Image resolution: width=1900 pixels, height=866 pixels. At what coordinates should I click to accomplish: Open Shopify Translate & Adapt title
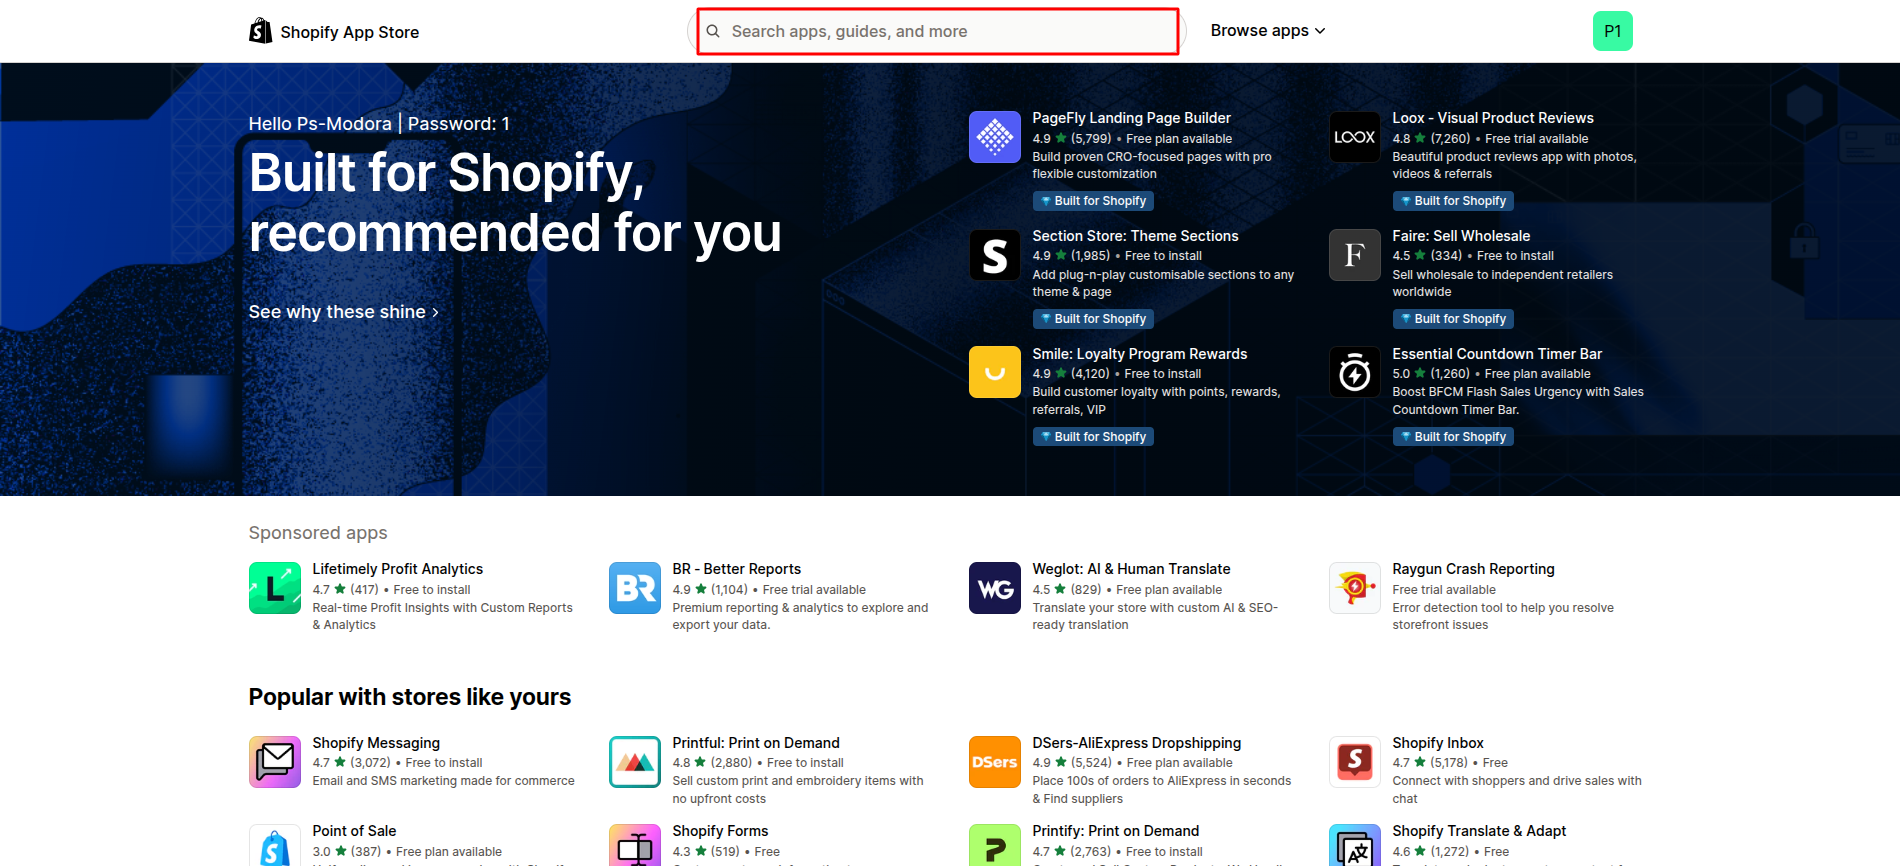pyautogui.click(x=1479, y=831)
